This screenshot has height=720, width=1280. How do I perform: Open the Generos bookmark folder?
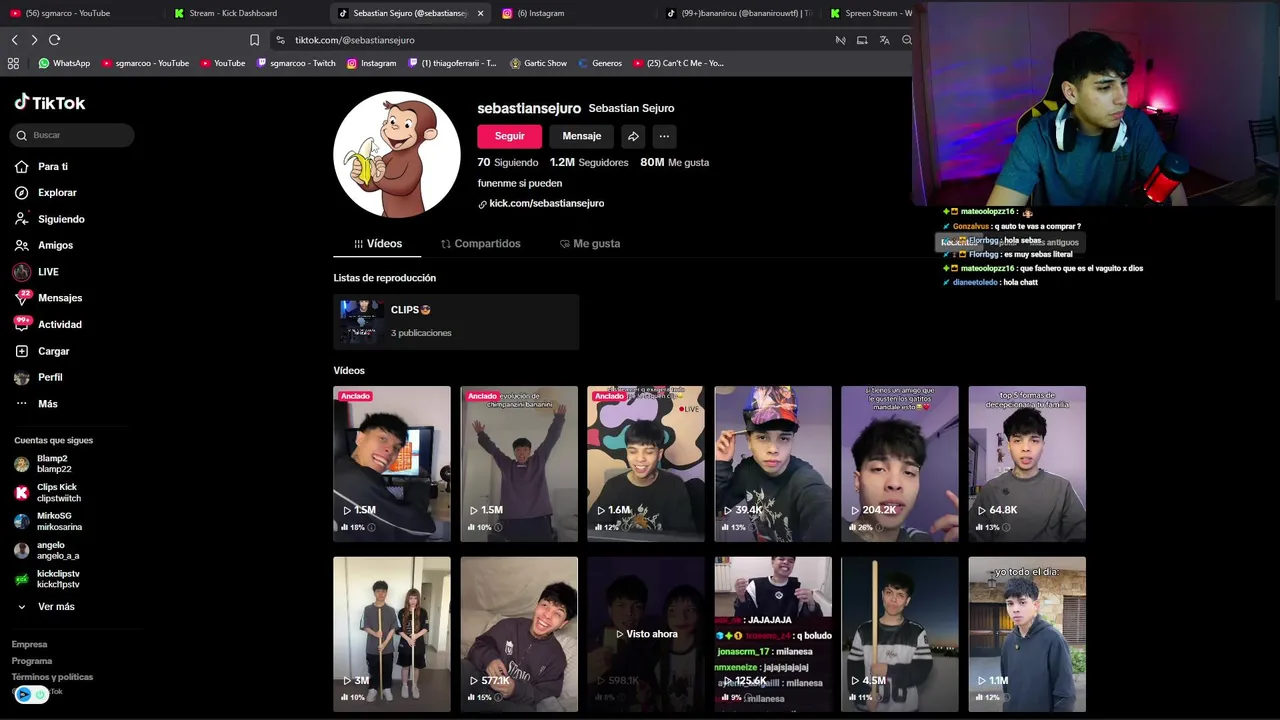pos(599,63)
